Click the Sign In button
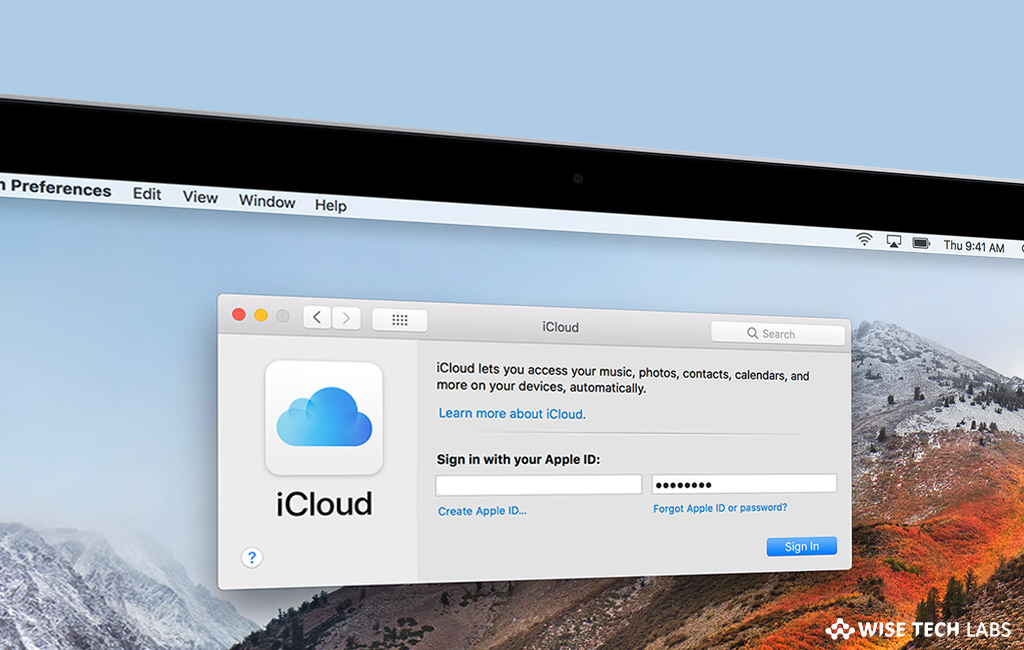This screenshot has height=650, width=1024. click(x=801, y=546)
